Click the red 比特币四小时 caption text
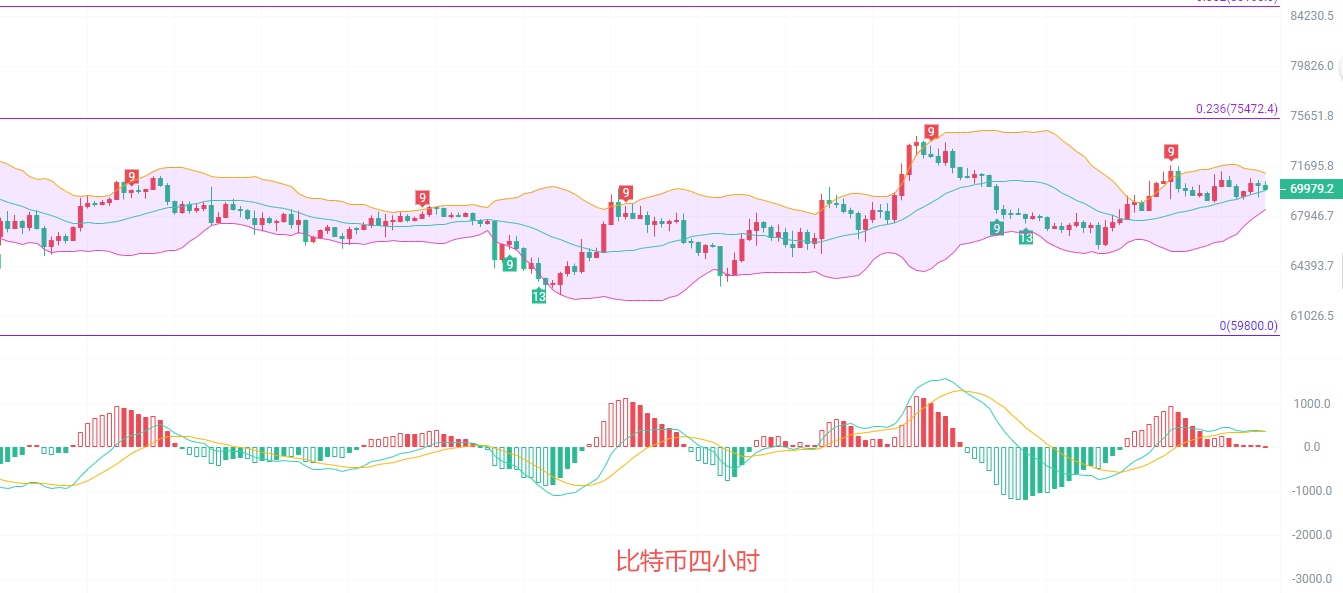The height and width of the screenshot is (593, 1343). pyautogui.click(x=687, y=561)
